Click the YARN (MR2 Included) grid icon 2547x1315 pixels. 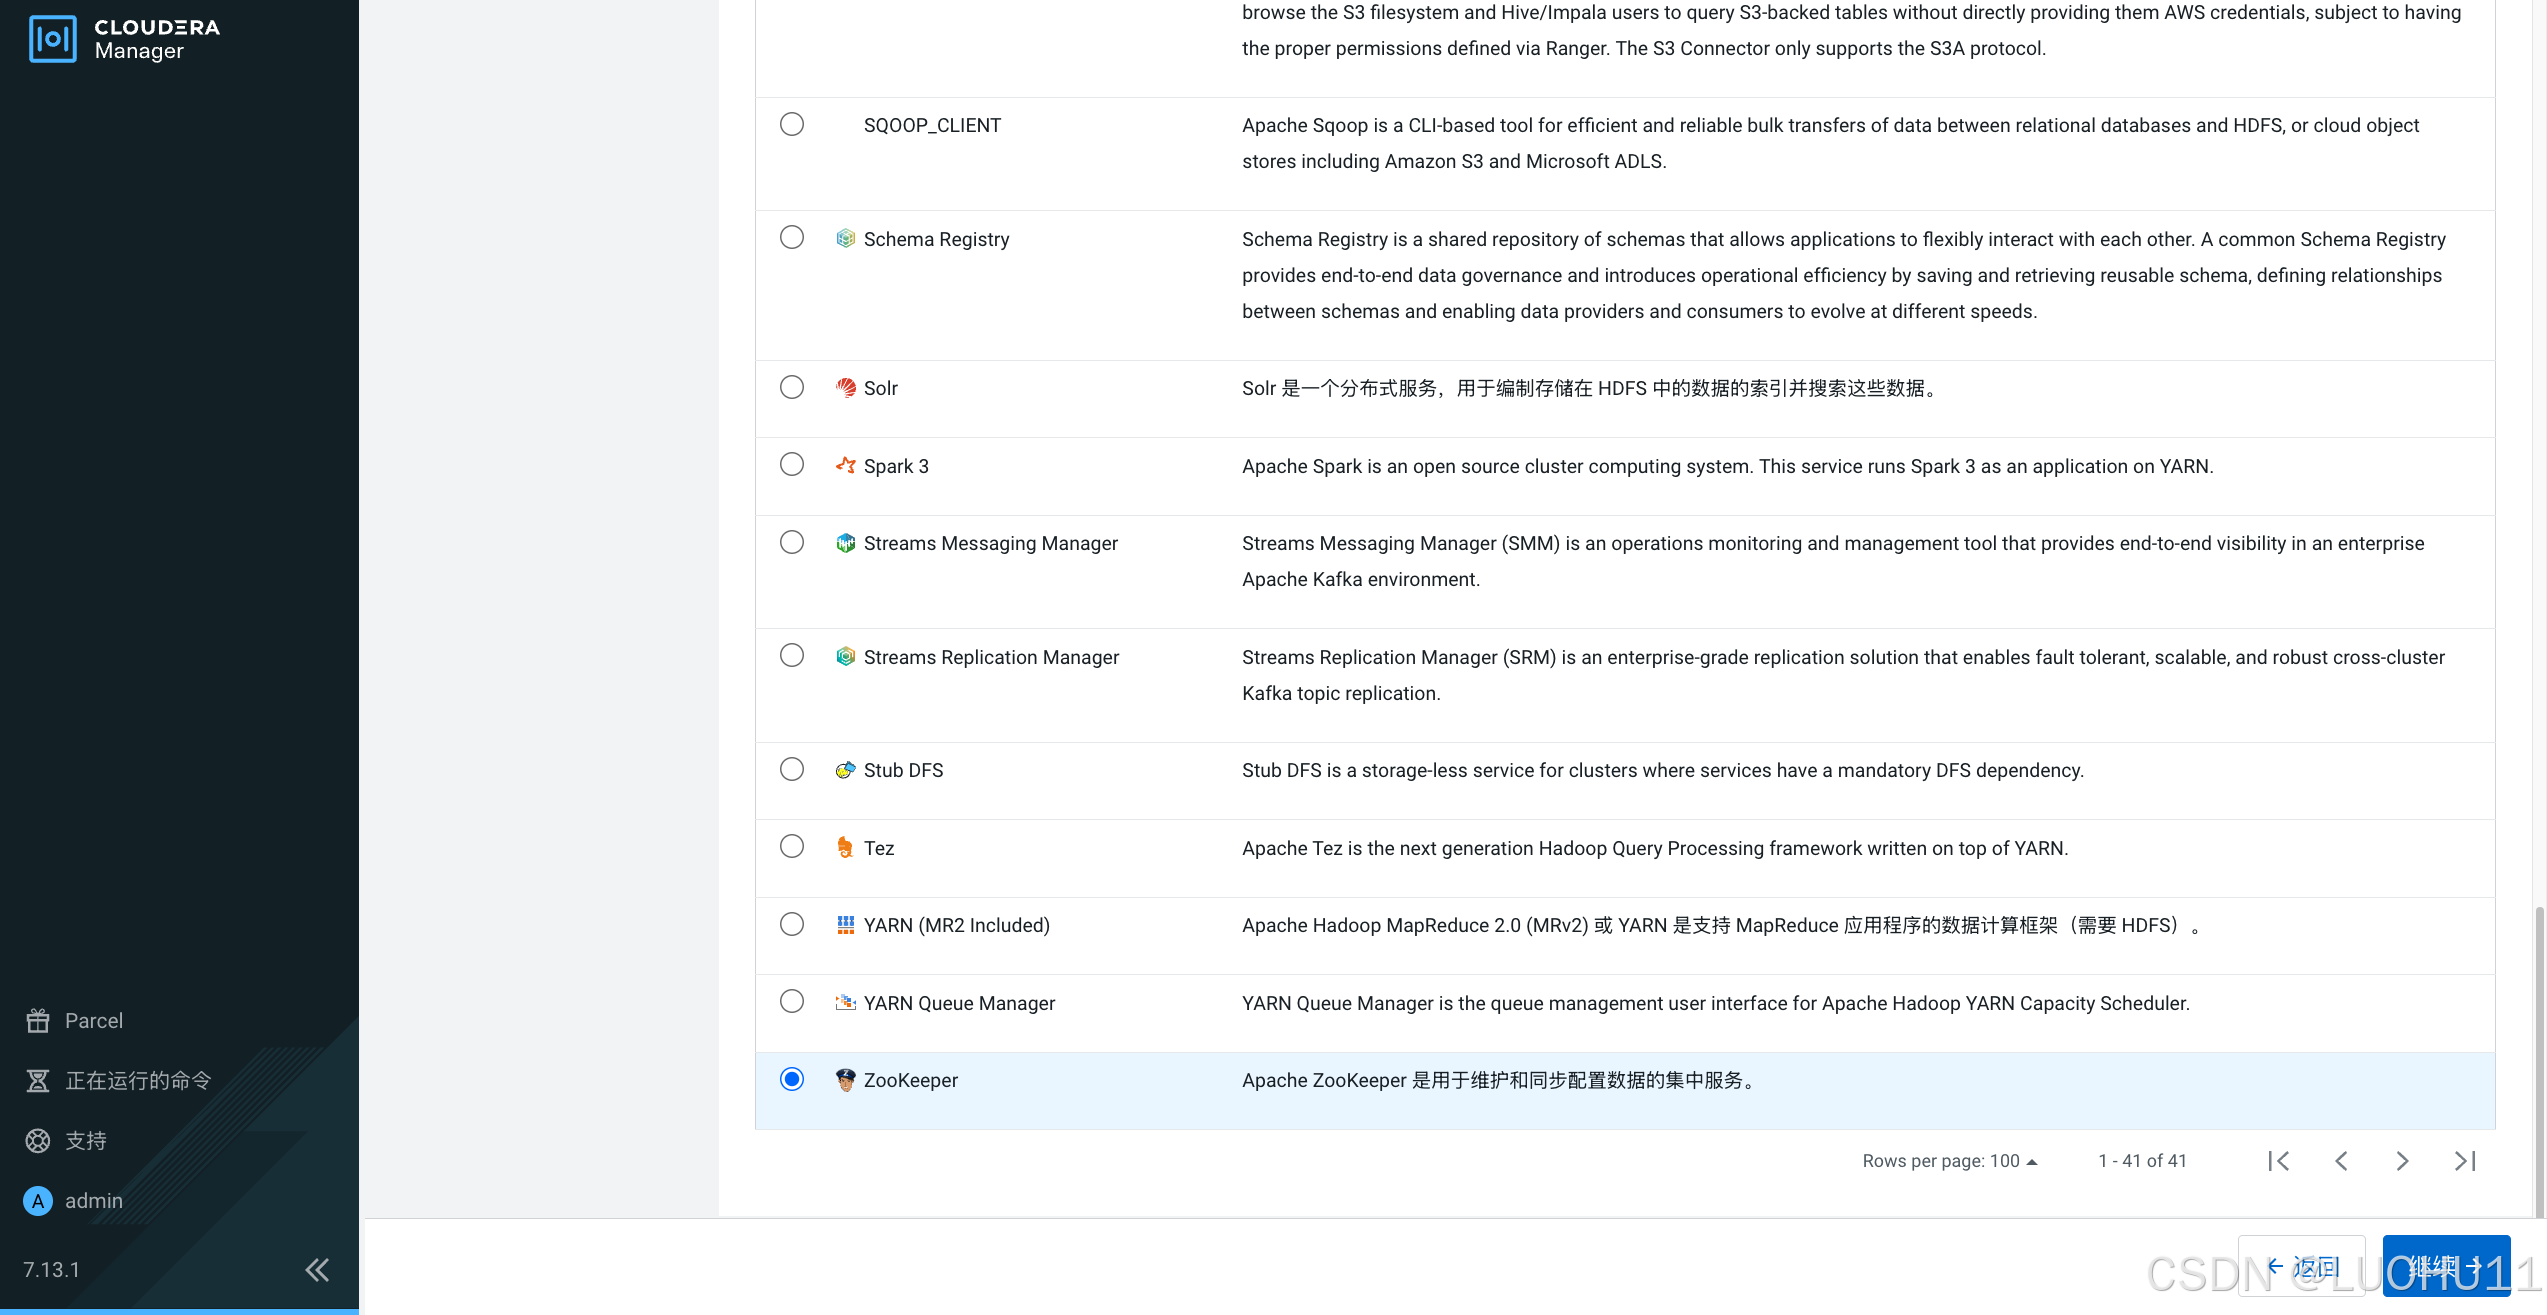coord(845,925)
